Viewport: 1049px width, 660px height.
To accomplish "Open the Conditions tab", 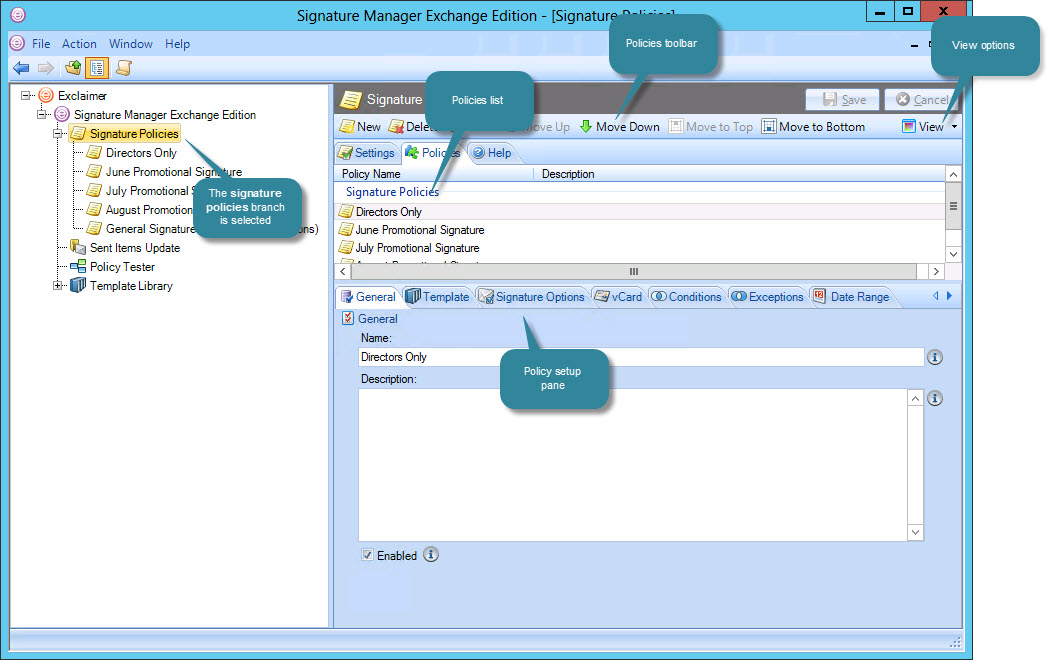I will 687,297.
